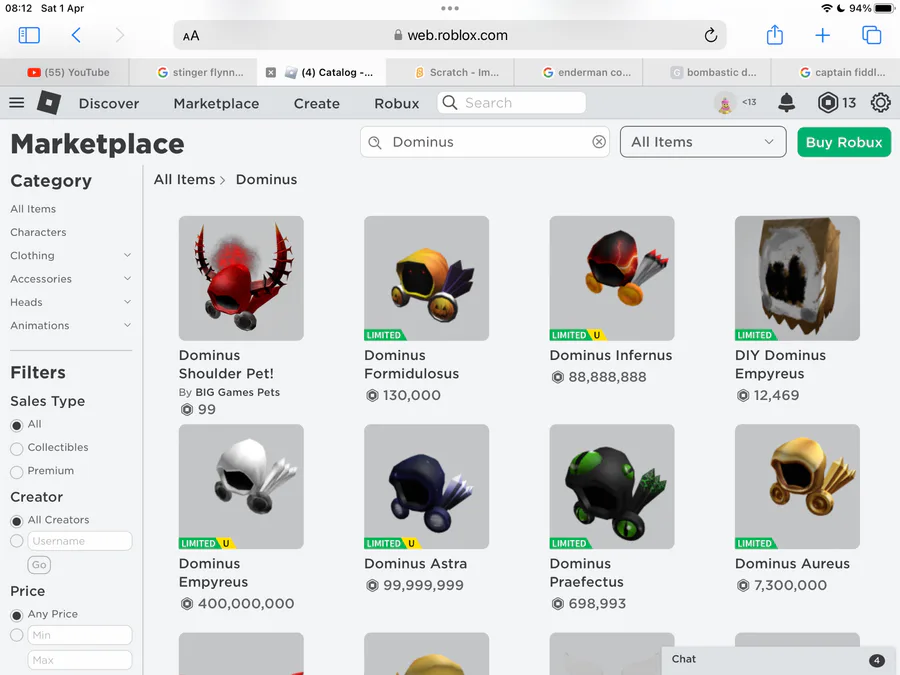Focus the Max price input field
This screenshot has height=675, width=900.
[x=80, y=660]
